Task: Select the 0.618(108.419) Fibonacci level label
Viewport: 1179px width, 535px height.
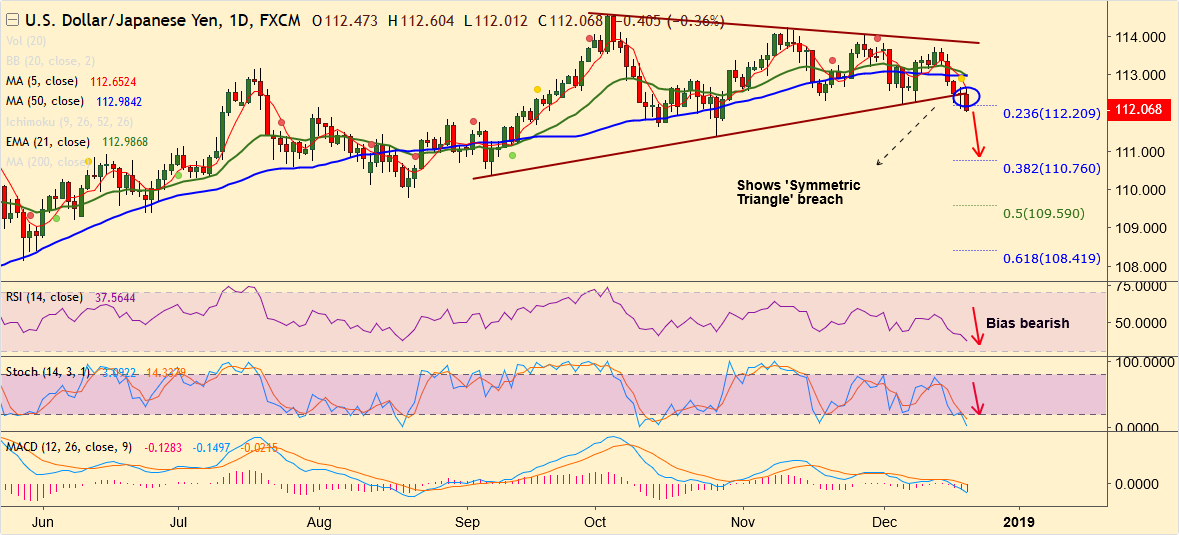Action: 1051,258
